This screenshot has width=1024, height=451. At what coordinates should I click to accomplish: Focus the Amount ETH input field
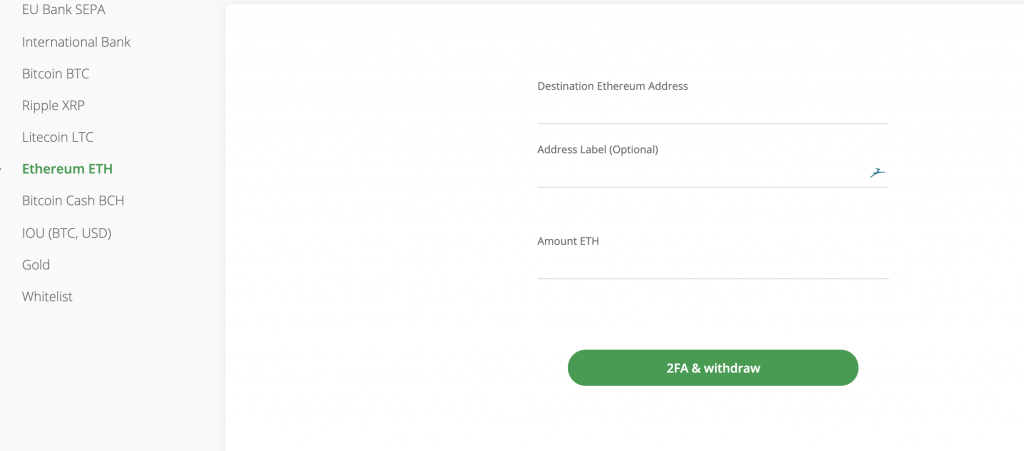coord(712,265)
